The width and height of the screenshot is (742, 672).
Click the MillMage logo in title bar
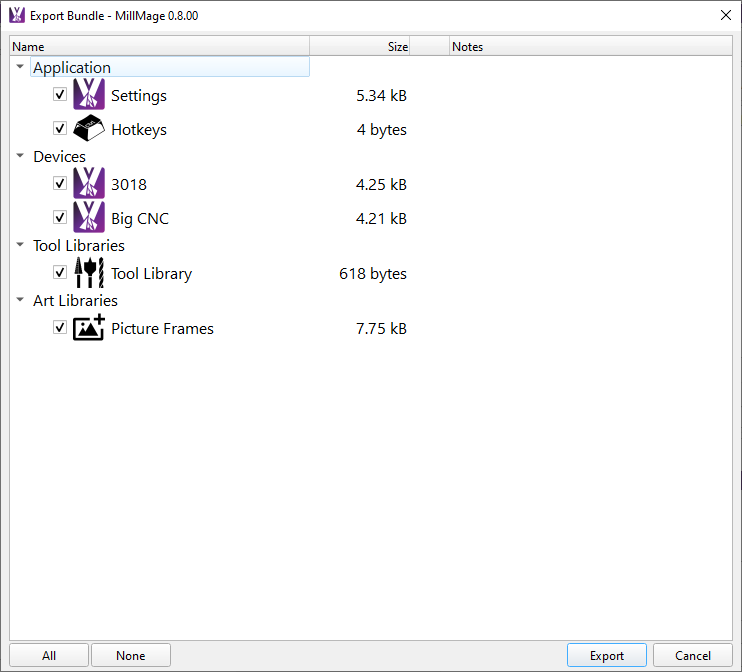point(16,15)
